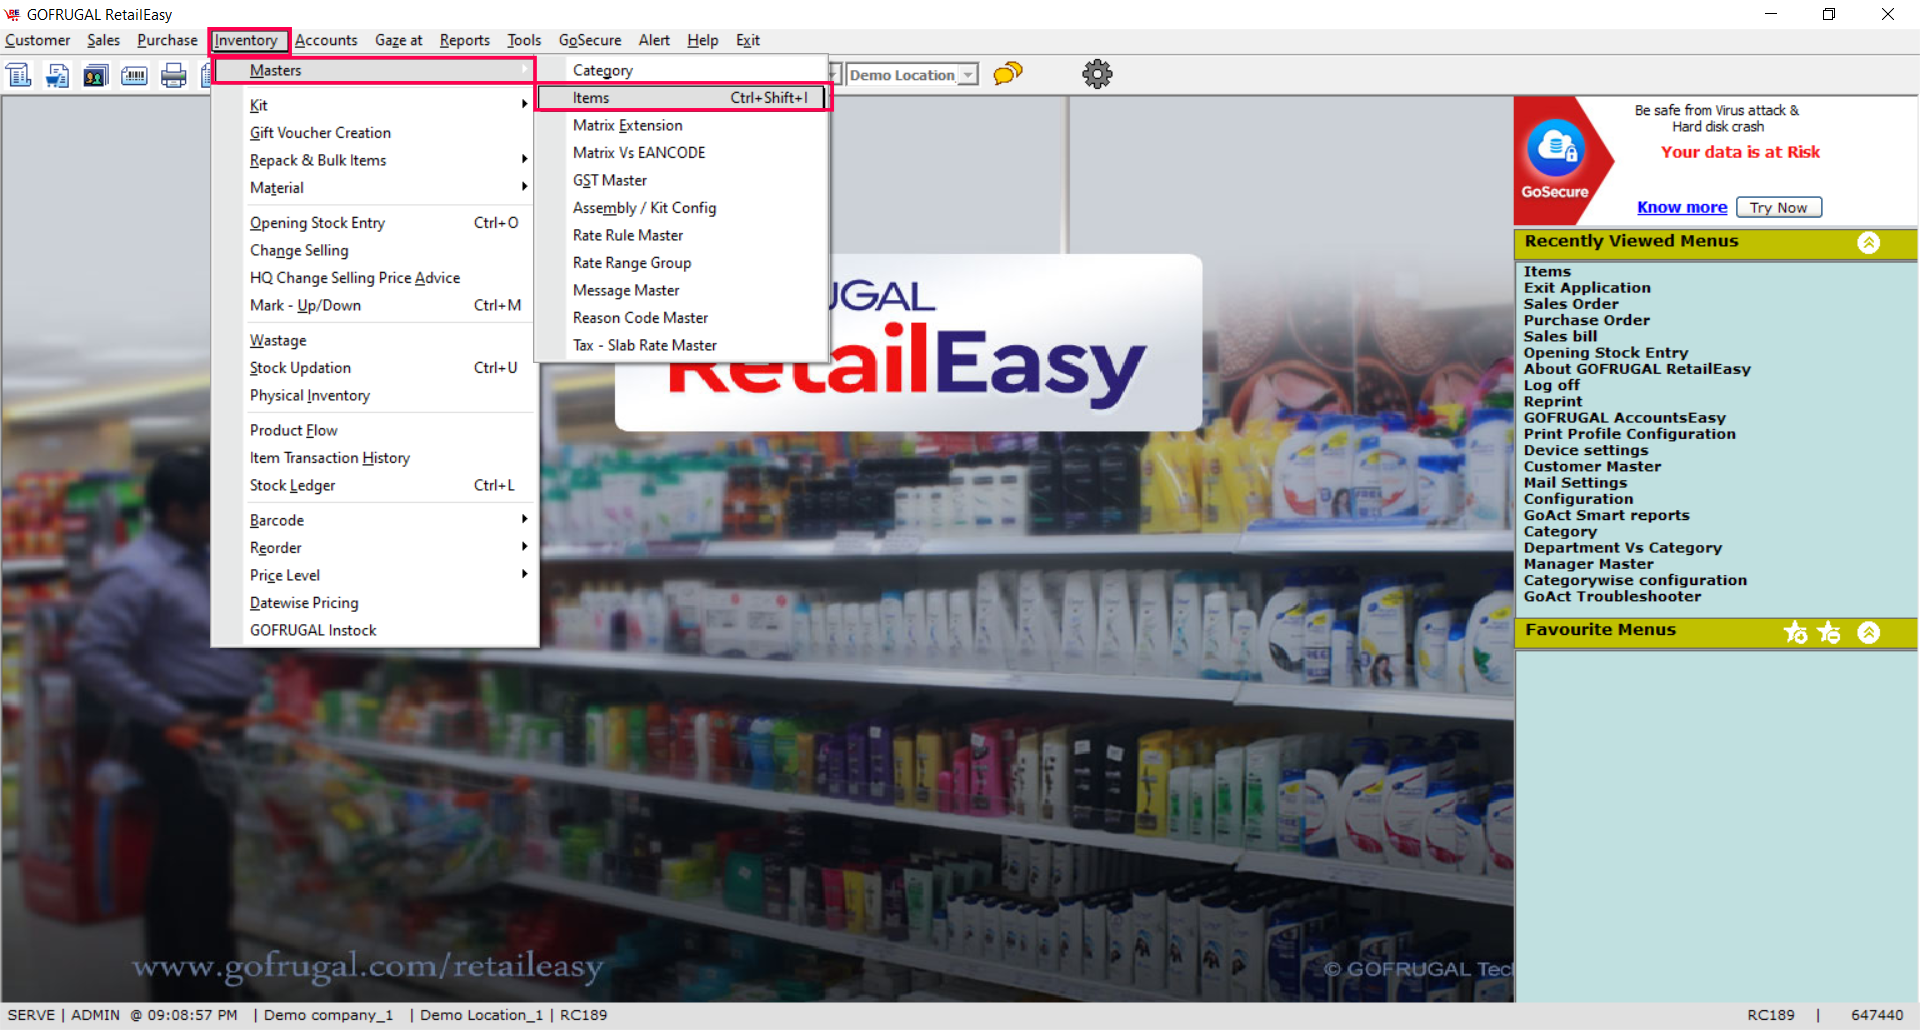Screen dimensions: 1920x1030
Task: Open the Accounts menu
Action: pos(326,40)
